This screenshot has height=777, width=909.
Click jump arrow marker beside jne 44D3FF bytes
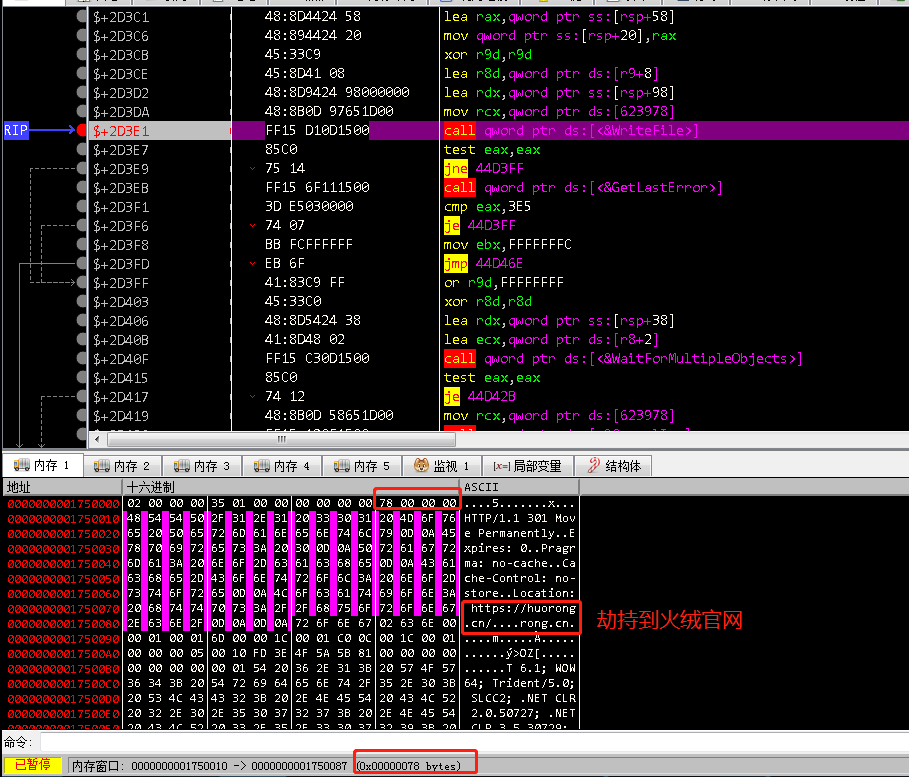point(253,169)
